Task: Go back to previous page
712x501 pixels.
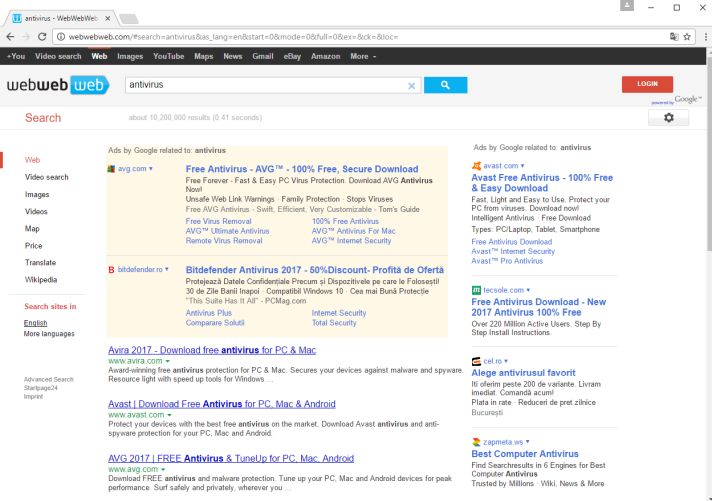Action: [x=10, y=37]
